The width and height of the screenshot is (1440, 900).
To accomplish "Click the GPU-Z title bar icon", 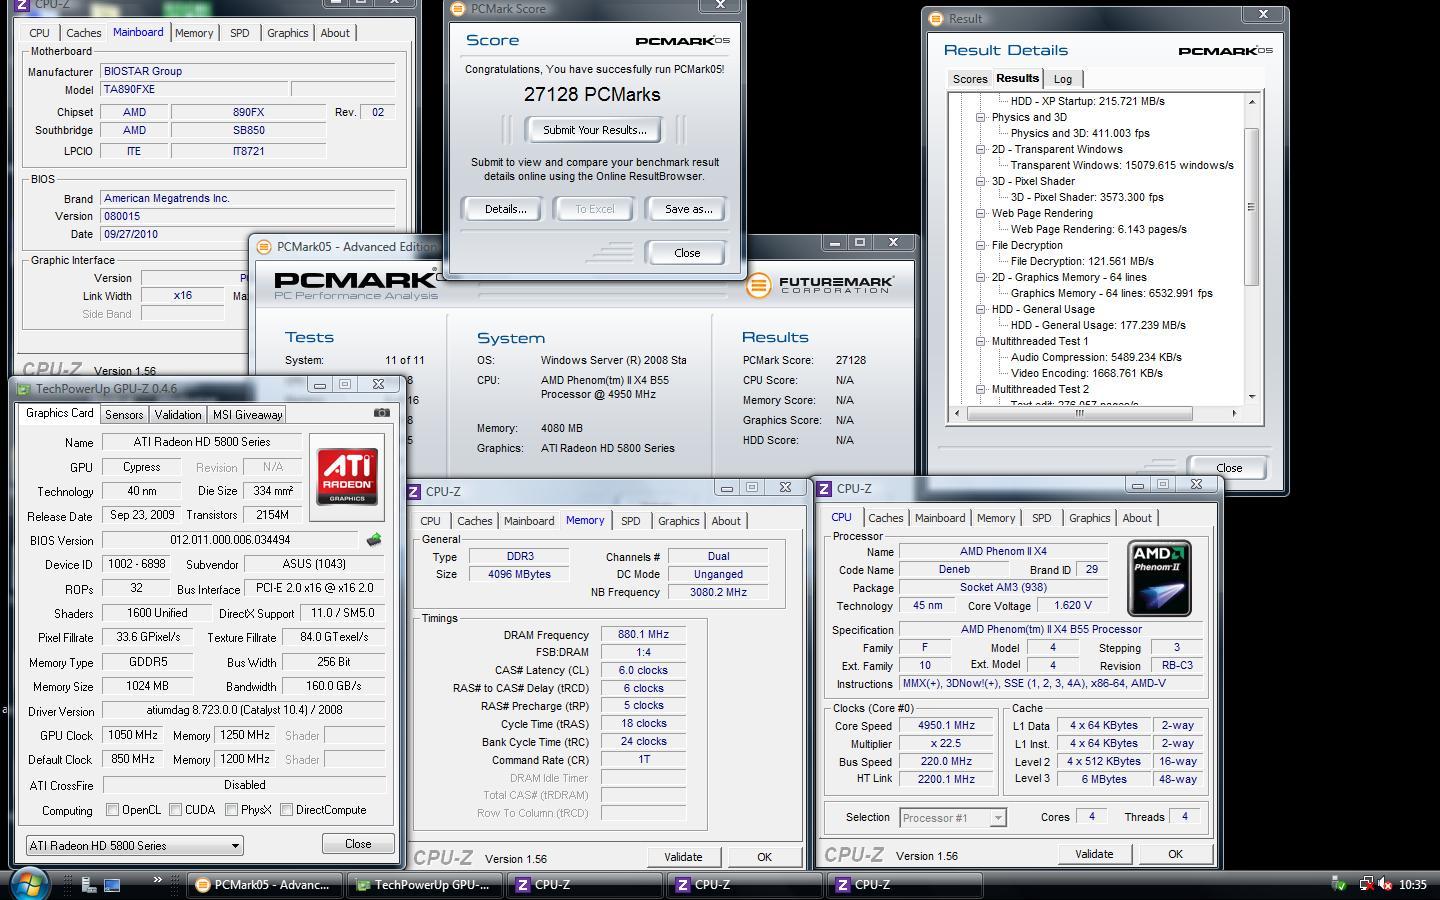I will 23,388.
